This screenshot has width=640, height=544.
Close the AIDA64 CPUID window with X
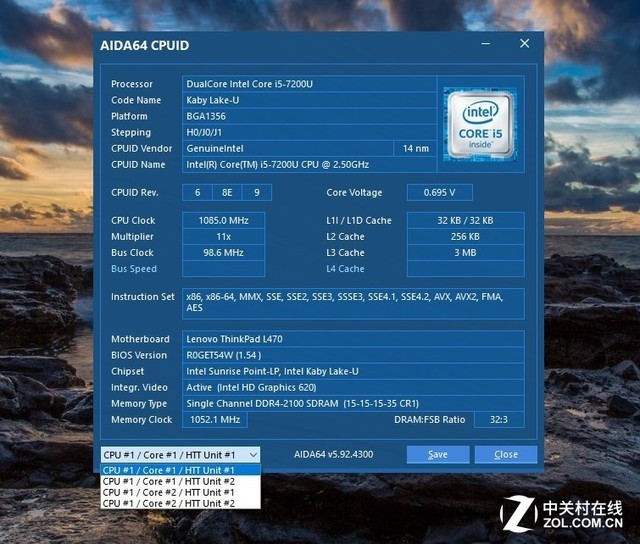tap(524, 44)
